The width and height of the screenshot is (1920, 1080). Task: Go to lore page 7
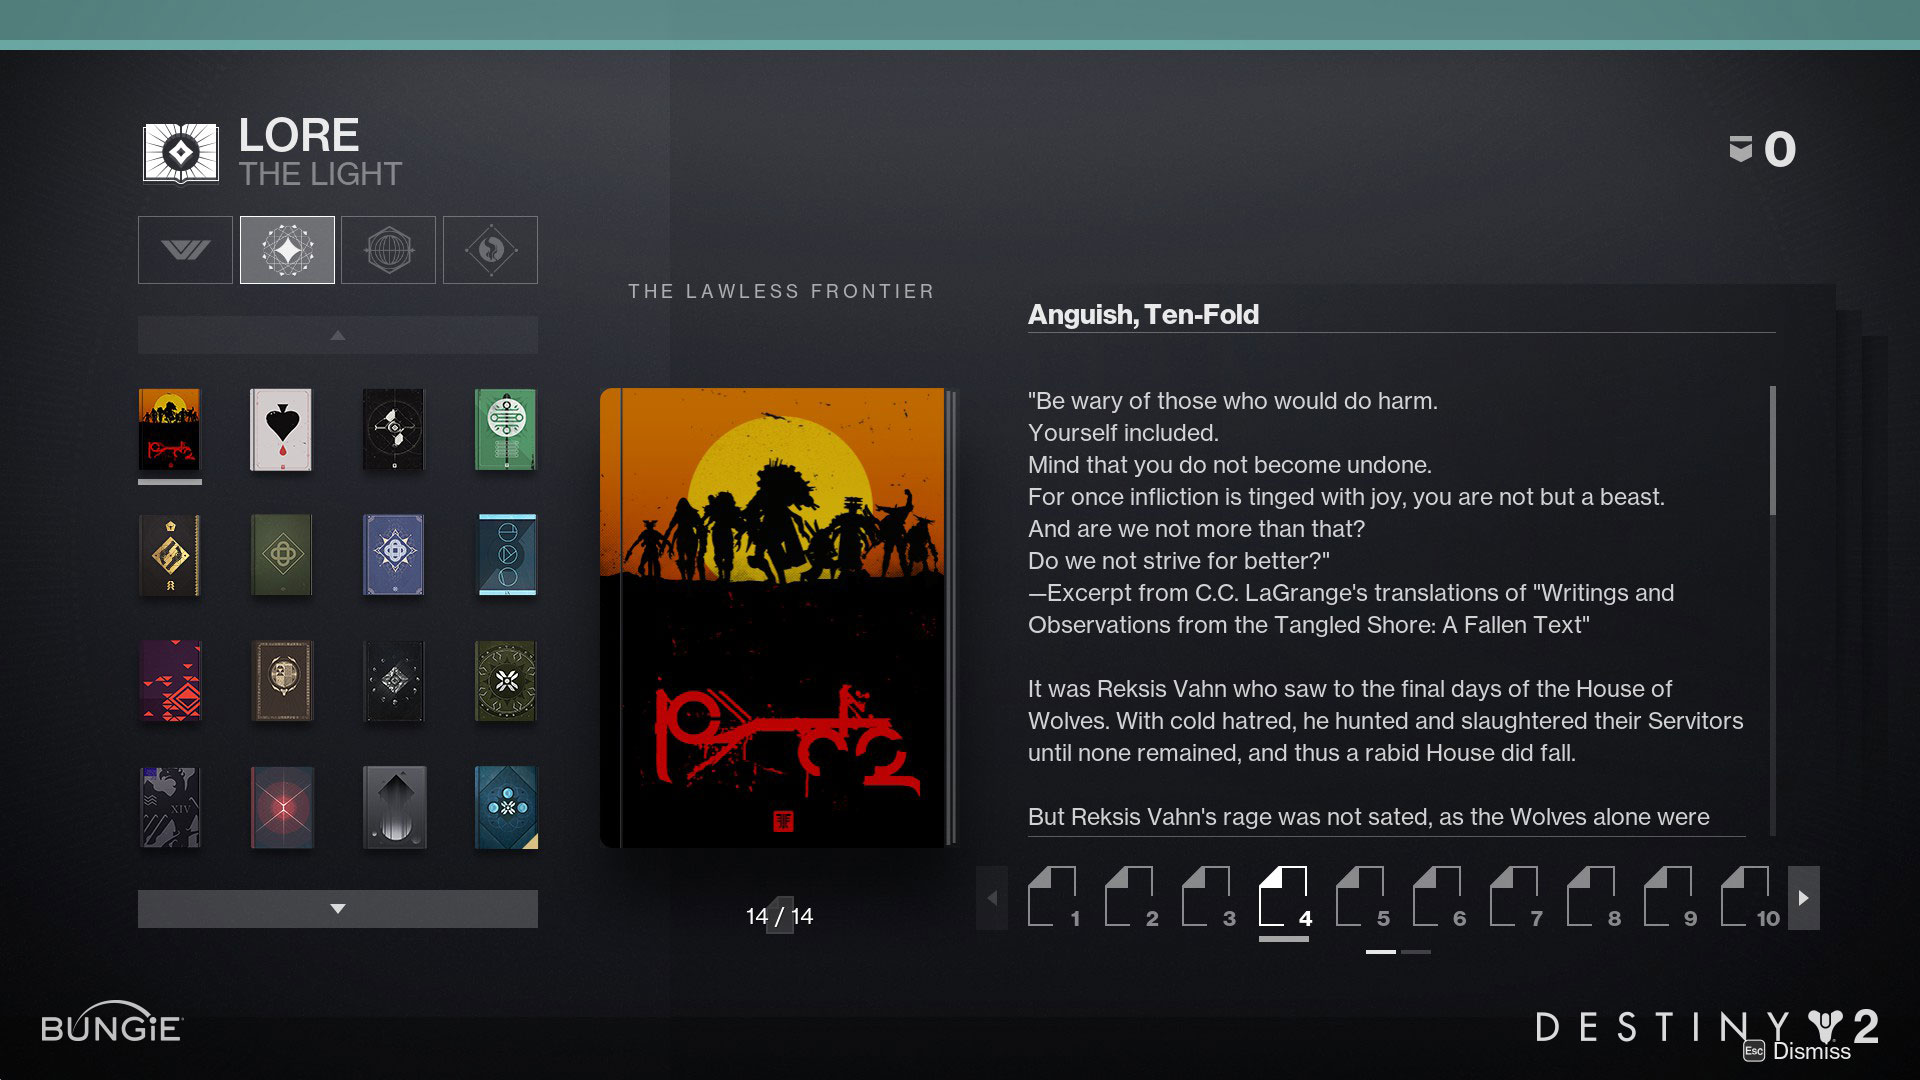(1515, 897)
